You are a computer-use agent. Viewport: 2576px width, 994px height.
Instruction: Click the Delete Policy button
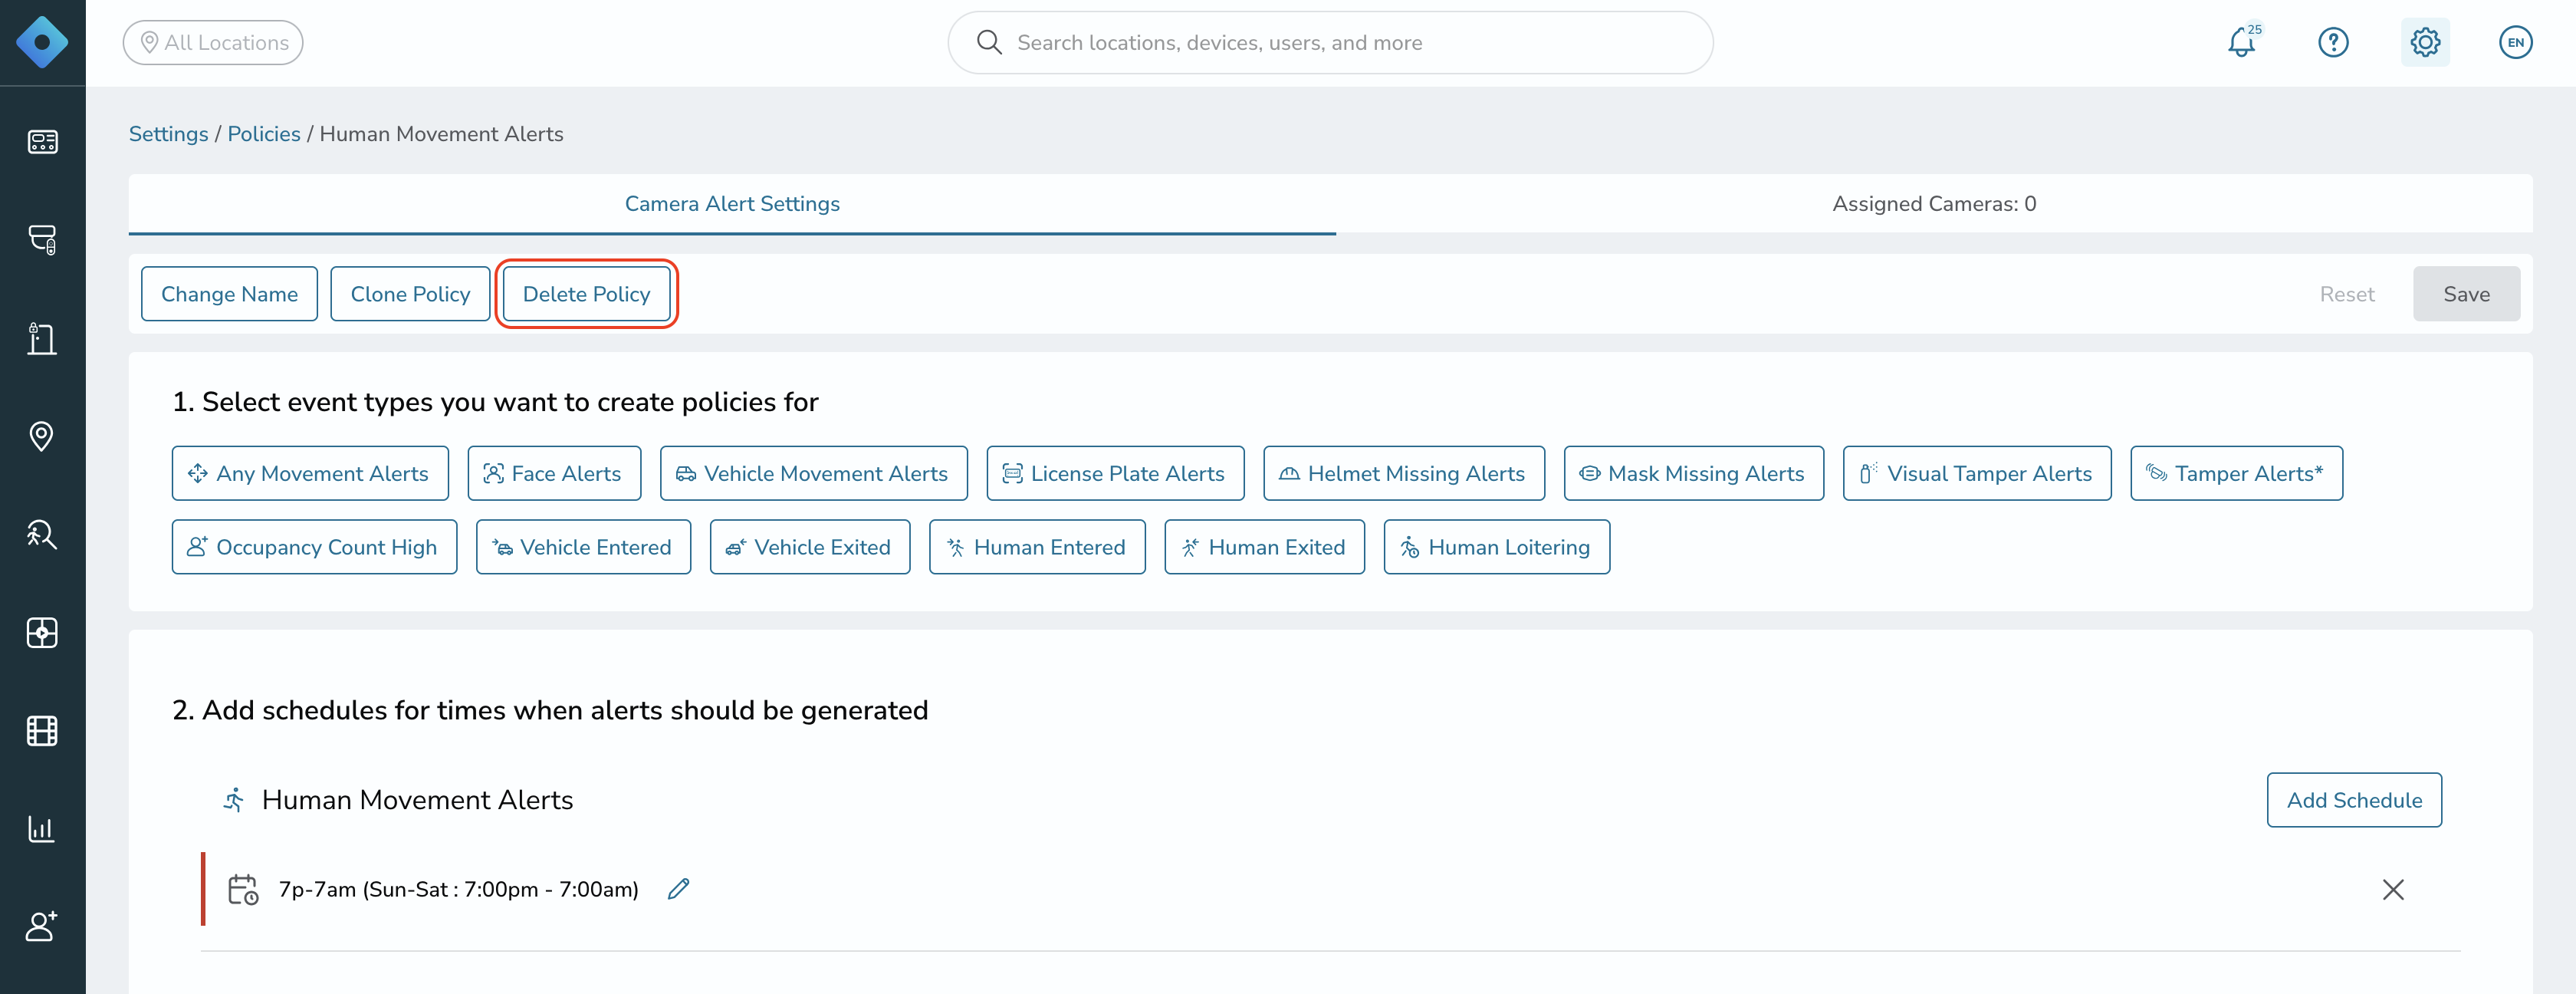(x=586, y=294)
